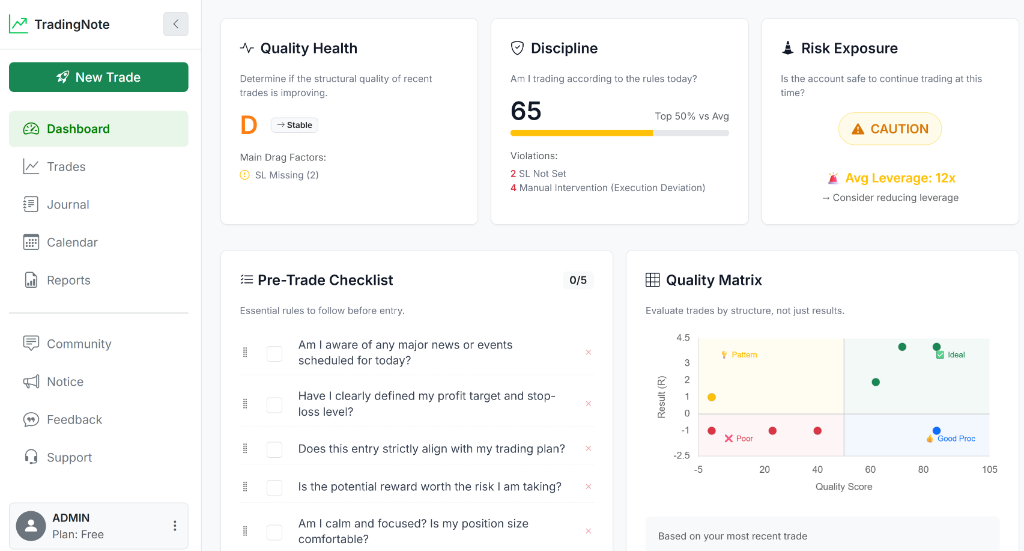The width and height of the screenshot is (1024, 551).
Task: Click the Feedback speech bubble icon
Action: coord(31,420)
